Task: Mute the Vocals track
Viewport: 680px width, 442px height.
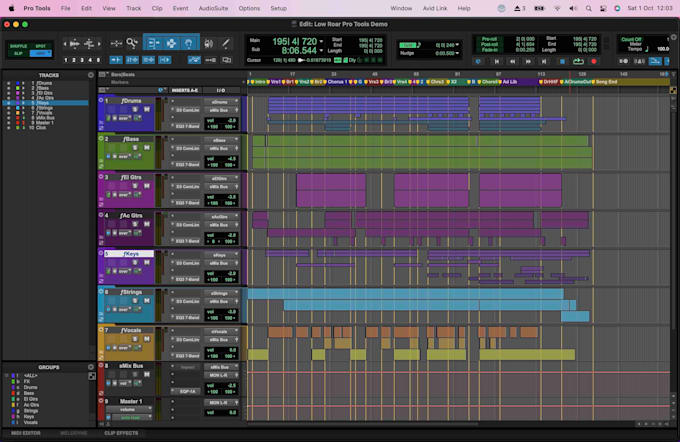Action: point(147,339)
